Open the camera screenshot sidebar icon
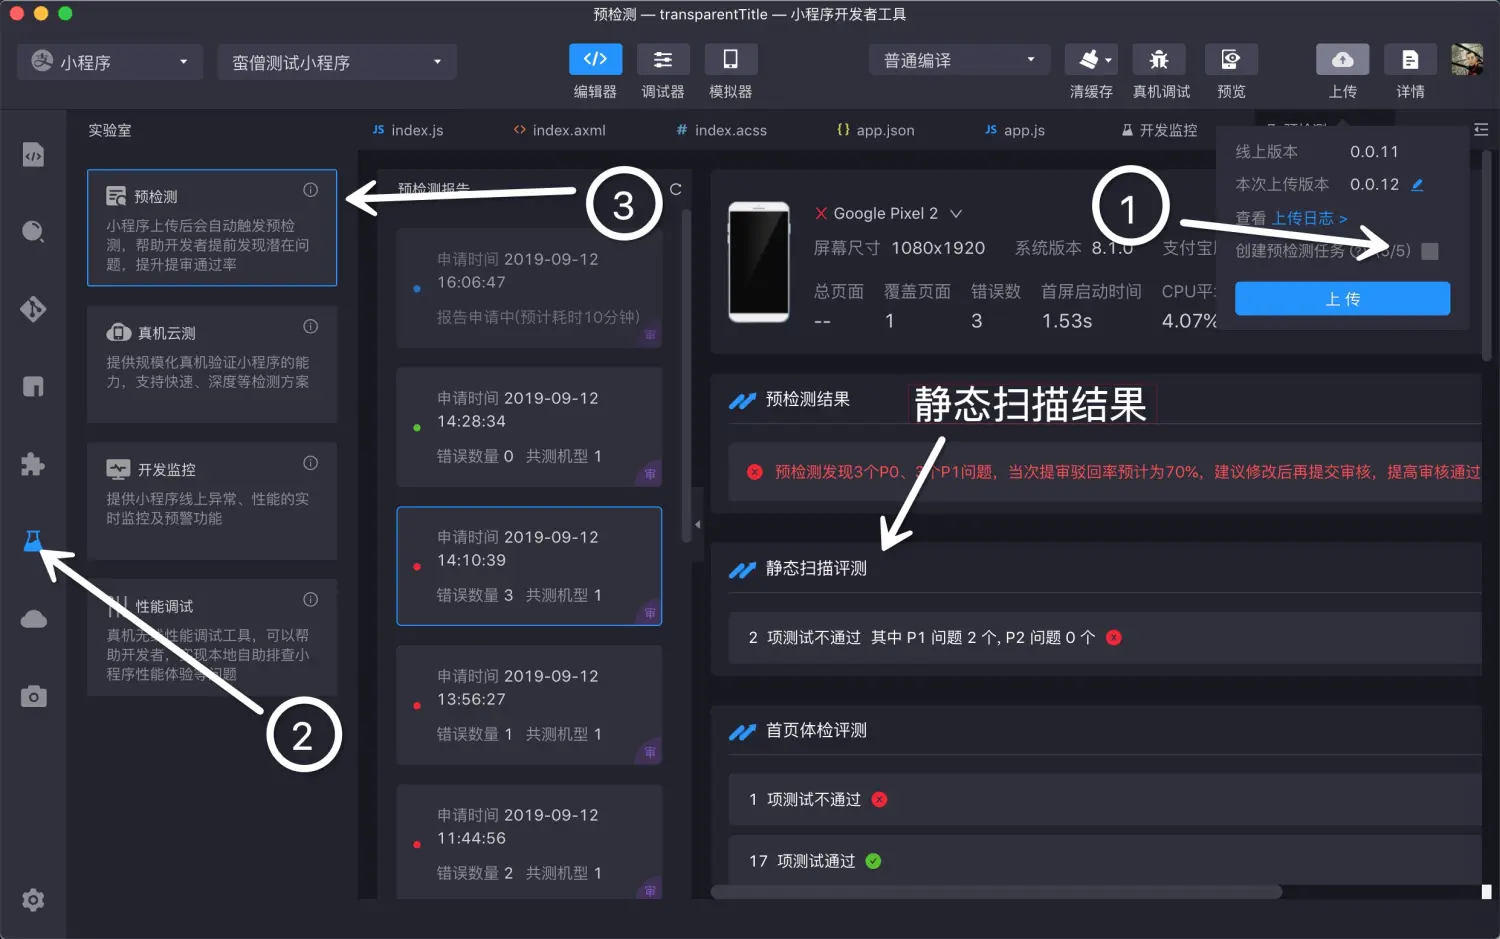1500x939 pixels. click(x=33, y=696)
